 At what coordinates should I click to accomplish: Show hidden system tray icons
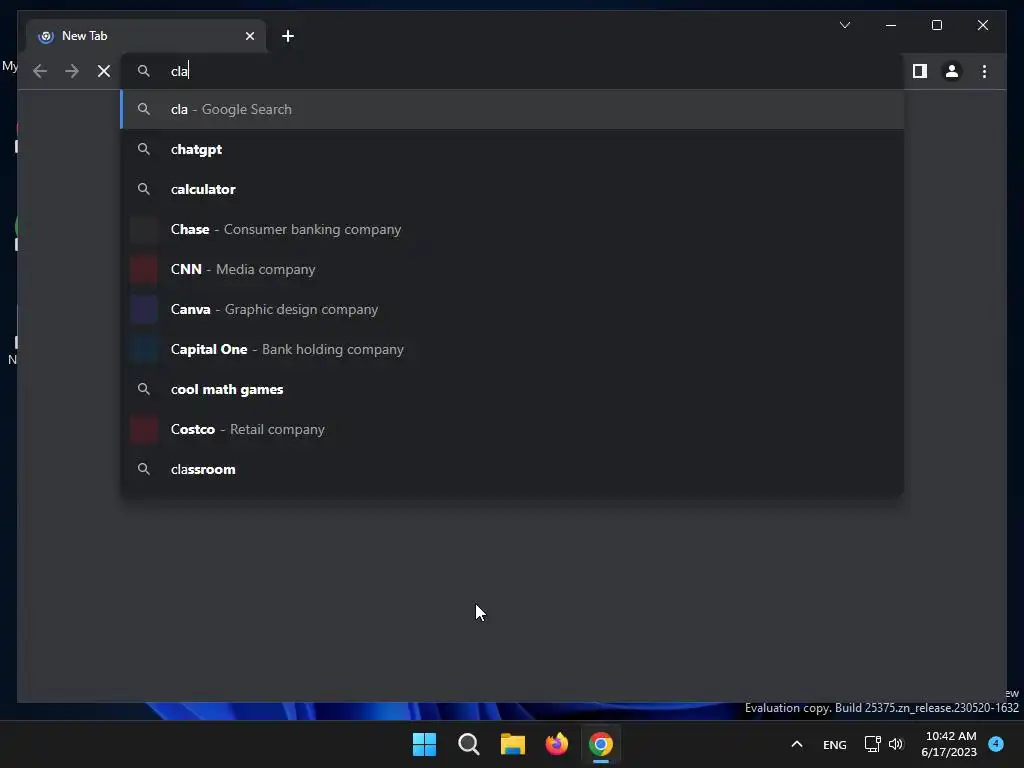(x=797, y=744)
